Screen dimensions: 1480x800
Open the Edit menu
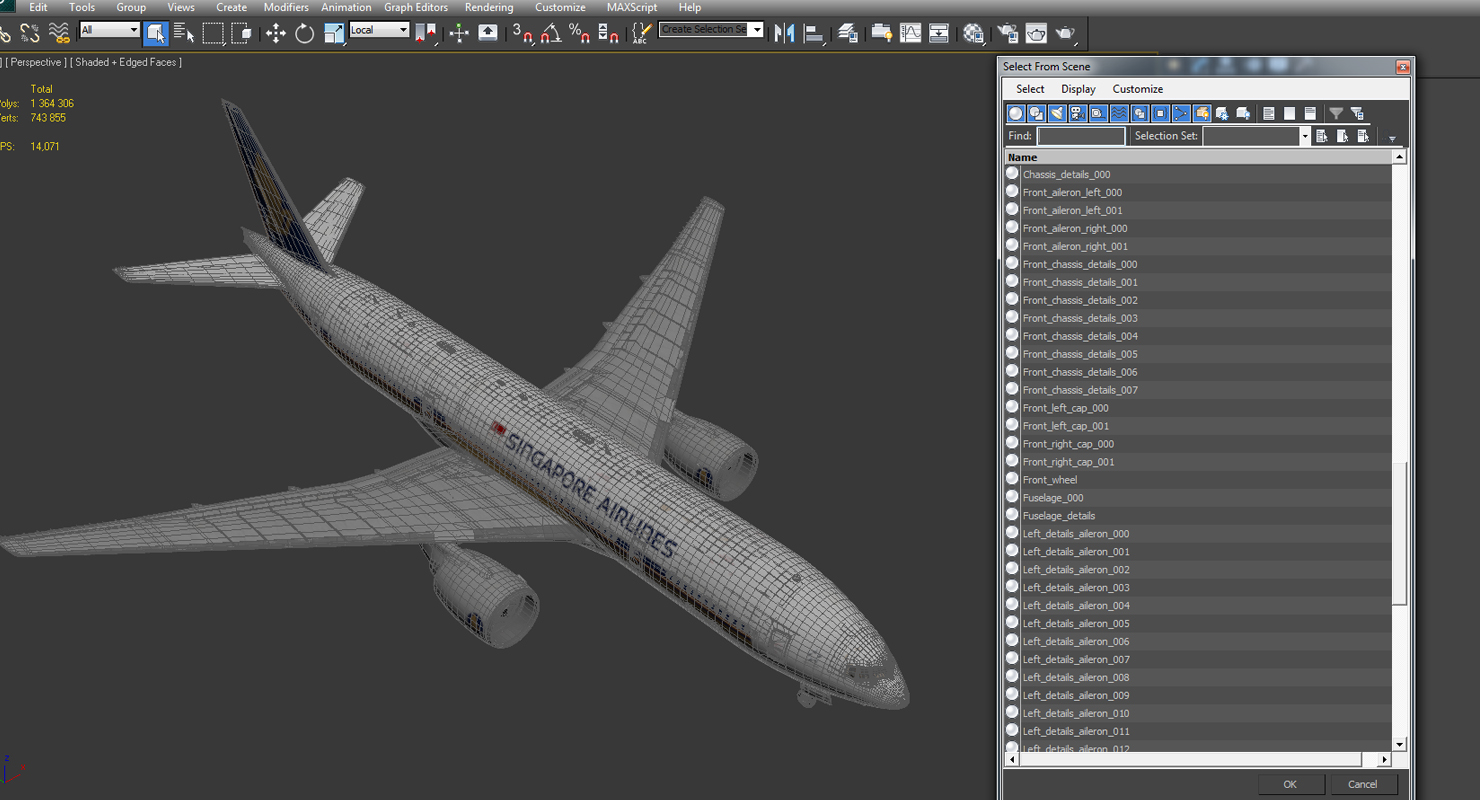[x=38, y=7]
